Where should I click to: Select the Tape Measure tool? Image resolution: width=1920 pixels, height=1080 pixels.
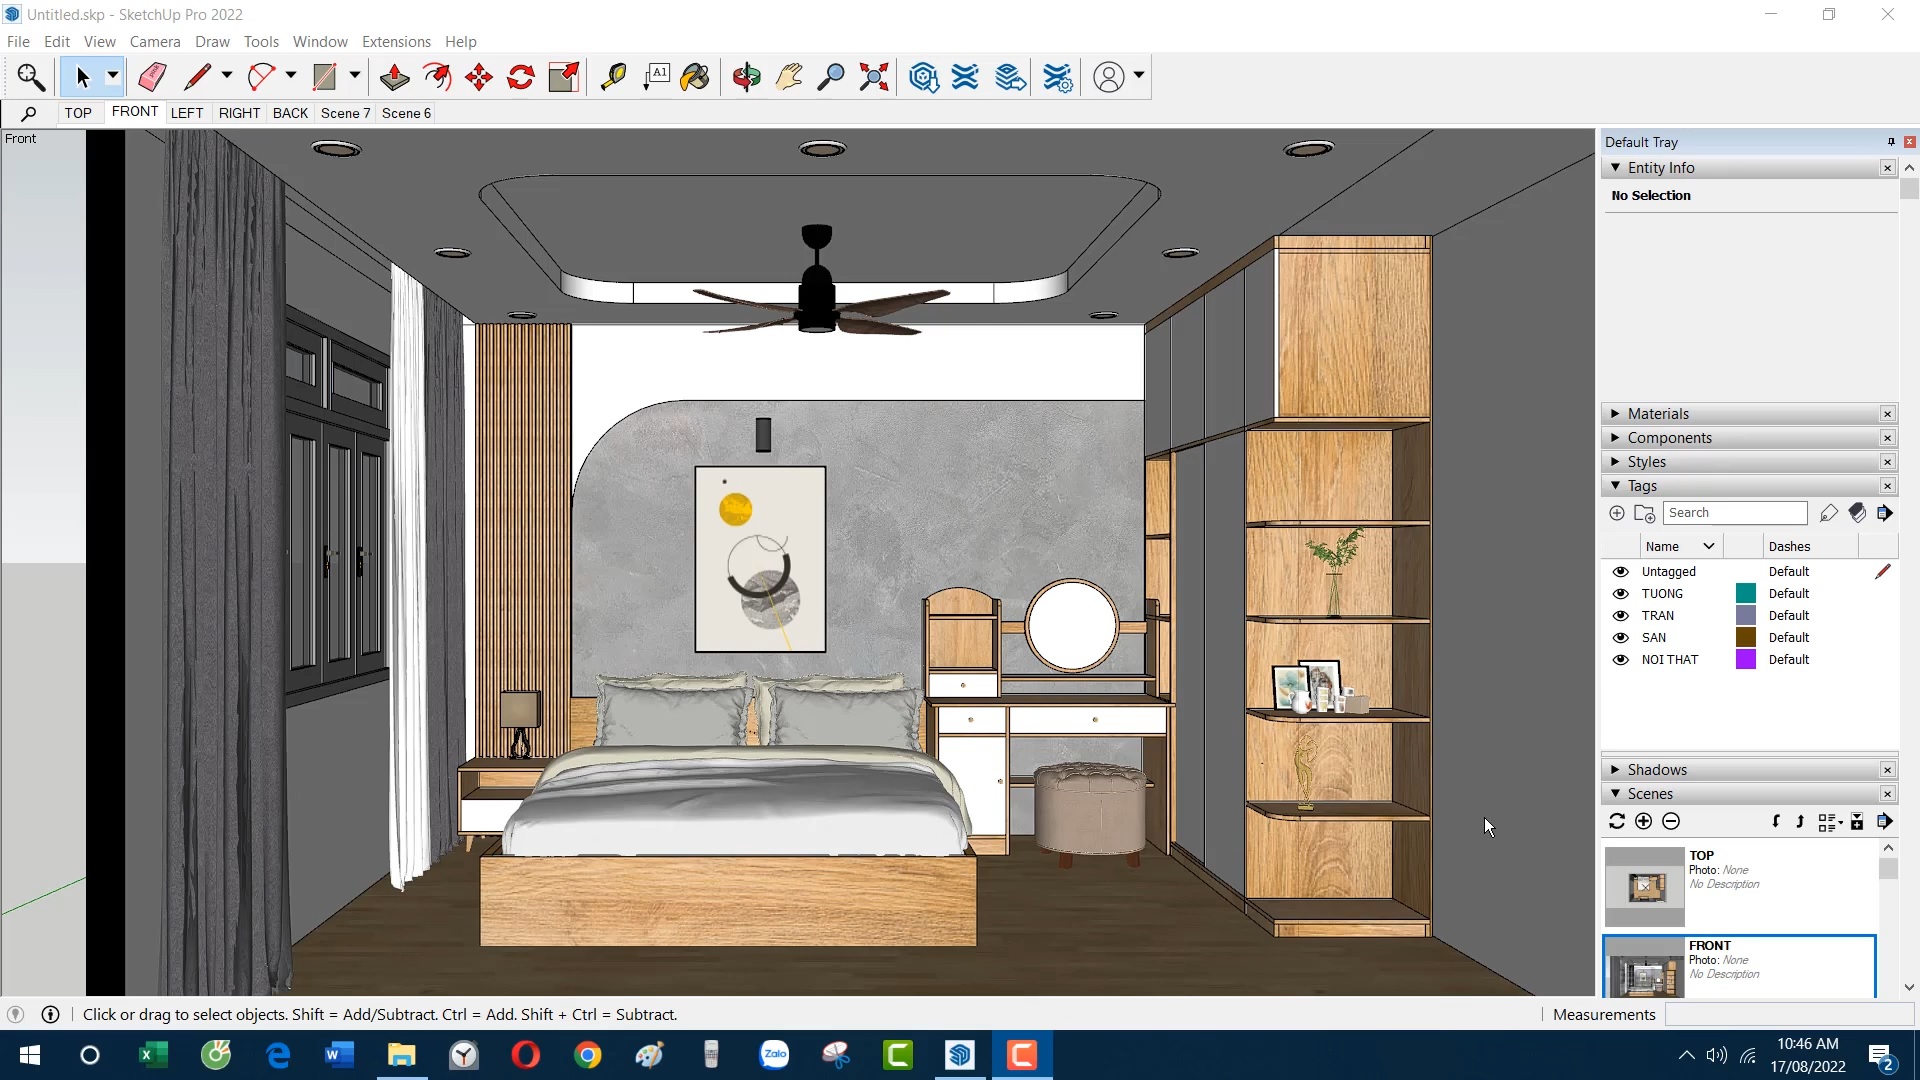pyautogui.click(x=613, y=77)
